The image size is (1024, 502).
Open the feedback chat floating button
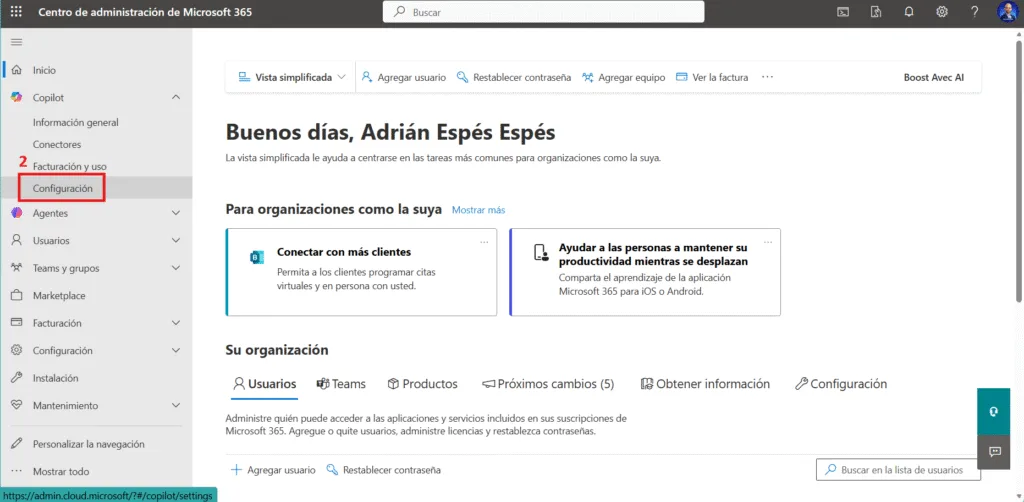(995, 452)
